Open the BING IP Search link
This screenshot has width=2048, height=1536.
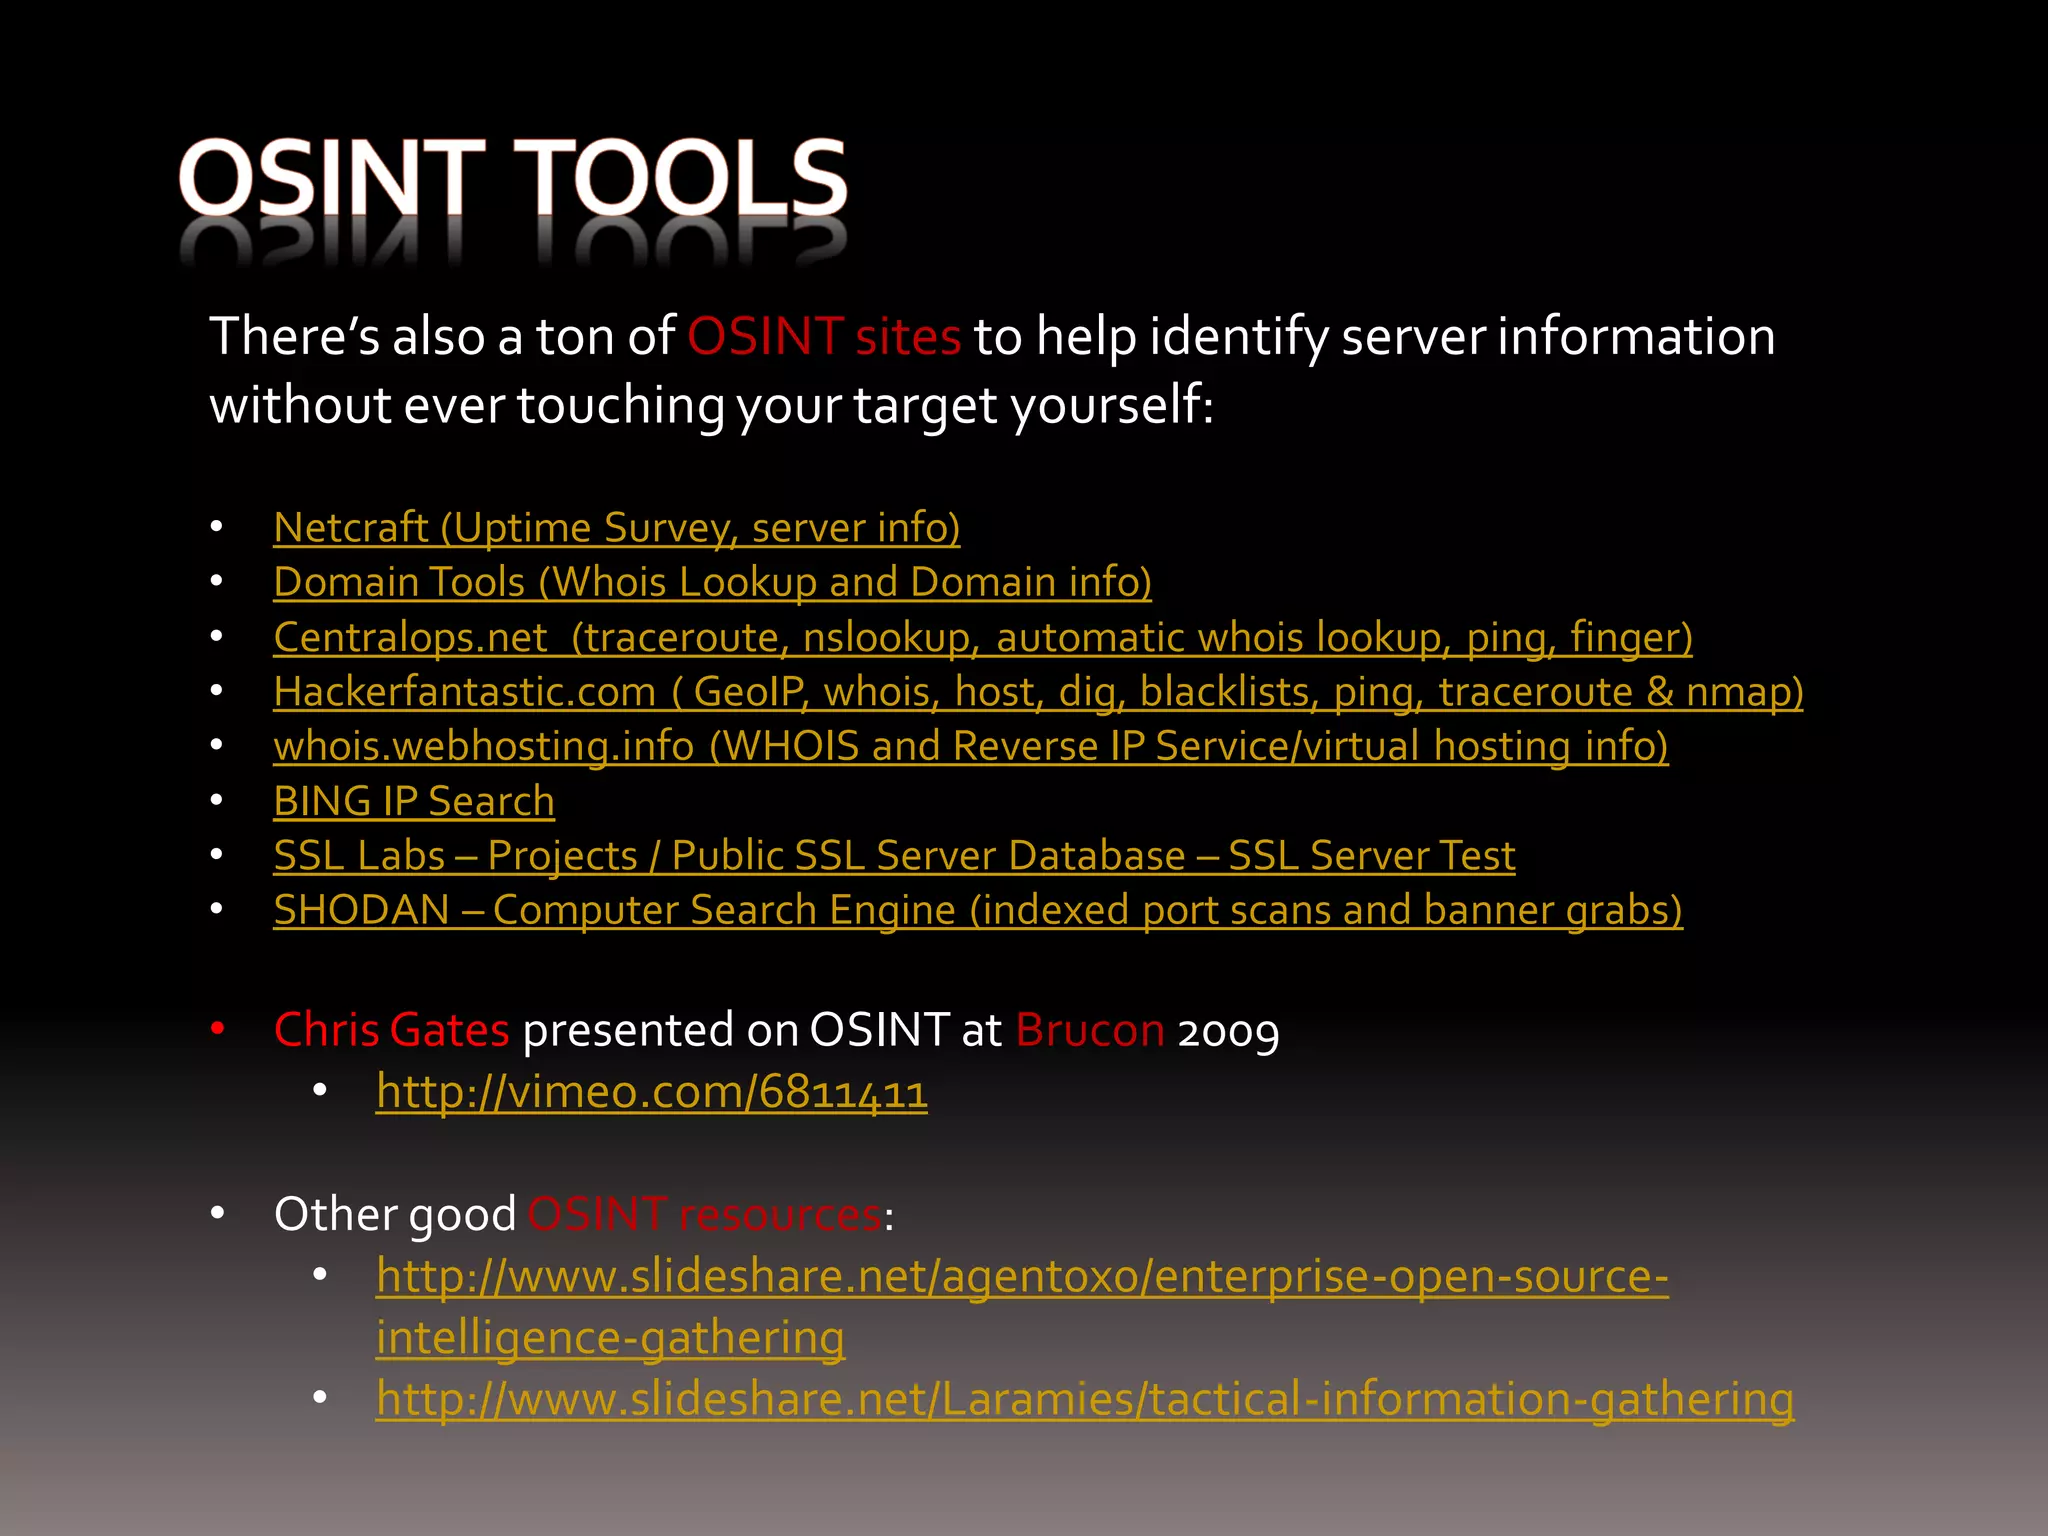tap(414, 801)
